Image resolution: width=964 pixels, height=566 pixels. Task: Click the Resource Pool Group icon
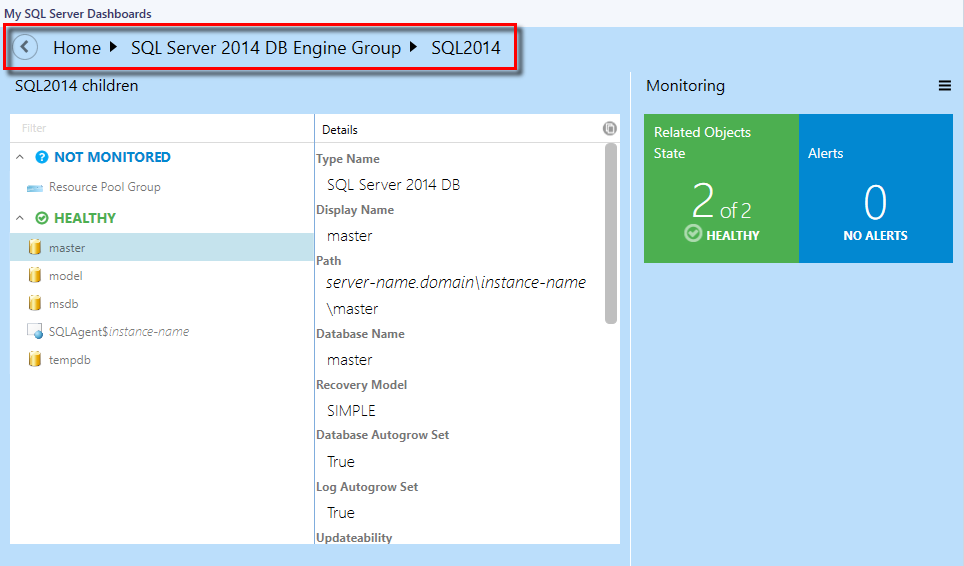coord(34,187)
